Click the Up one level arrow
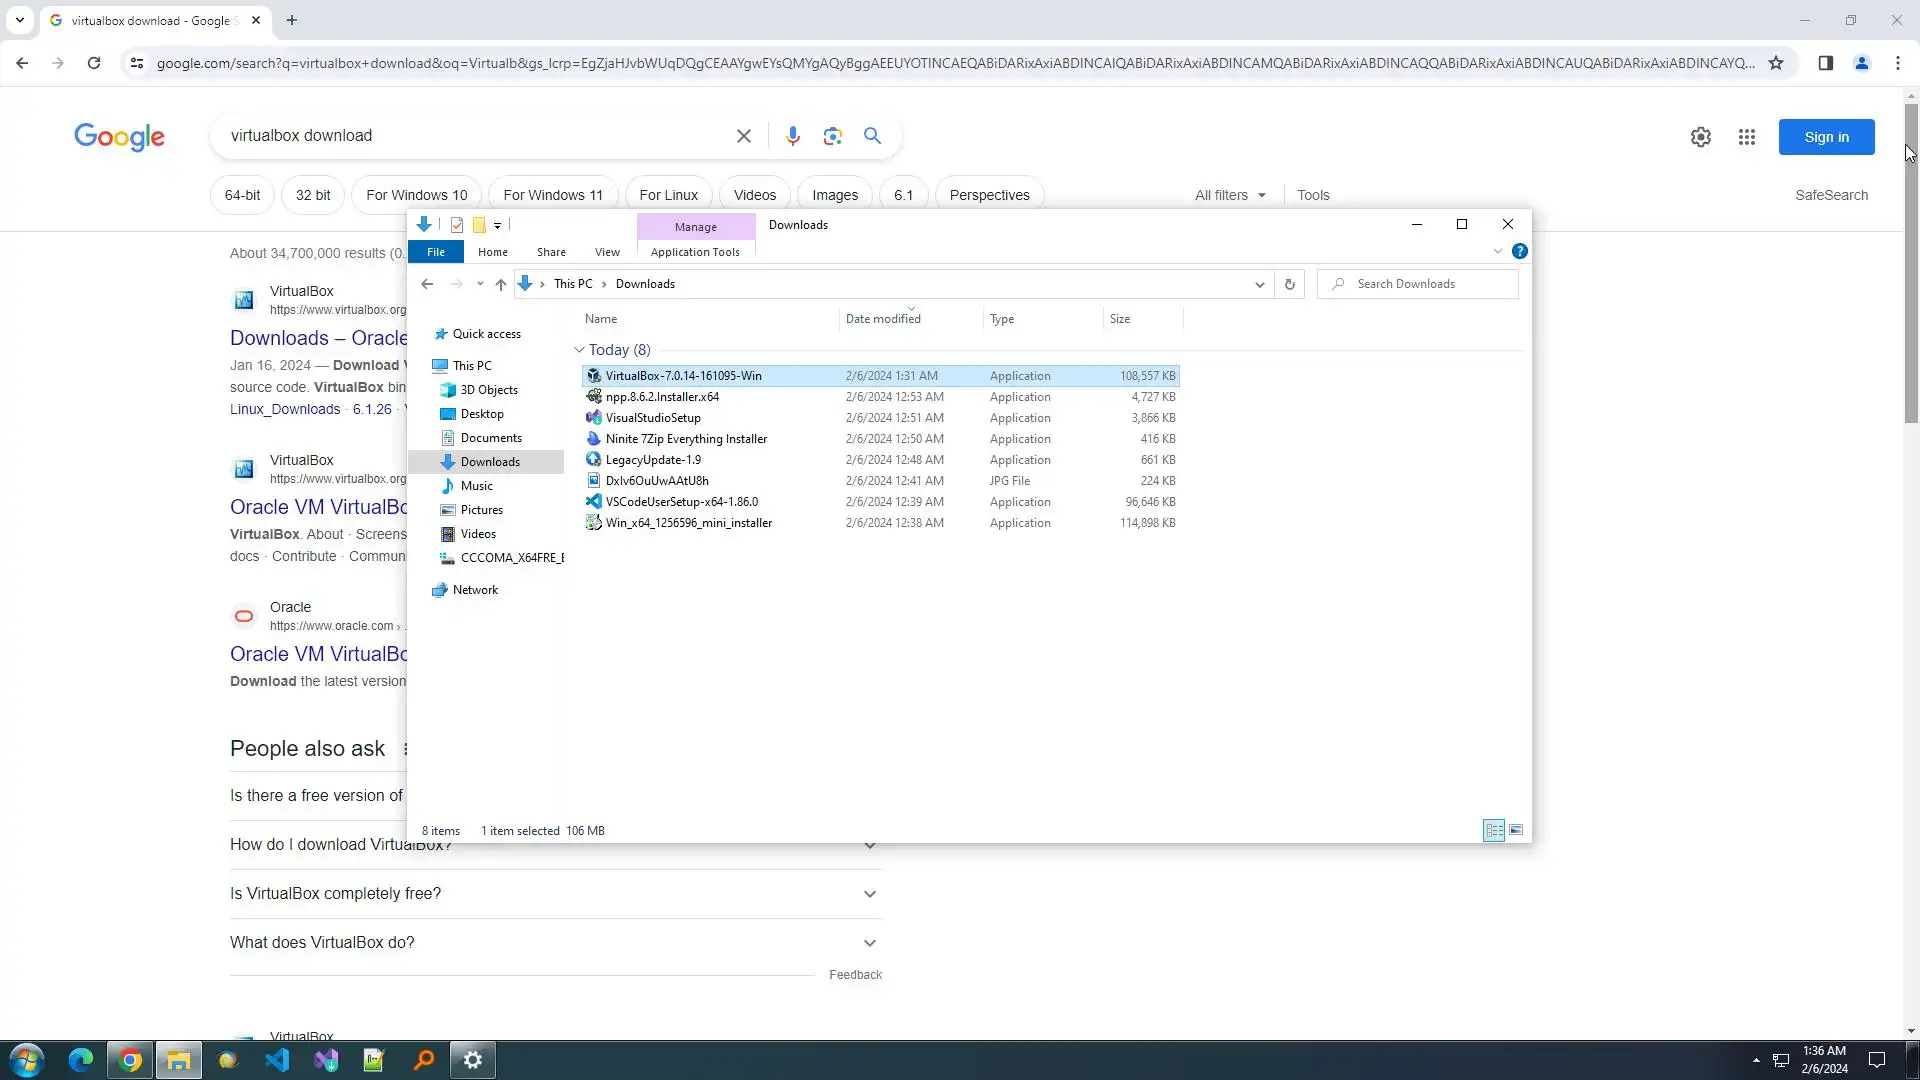Image resolution: width=1920 pixels, height=1080 pixels. point(501,285)
